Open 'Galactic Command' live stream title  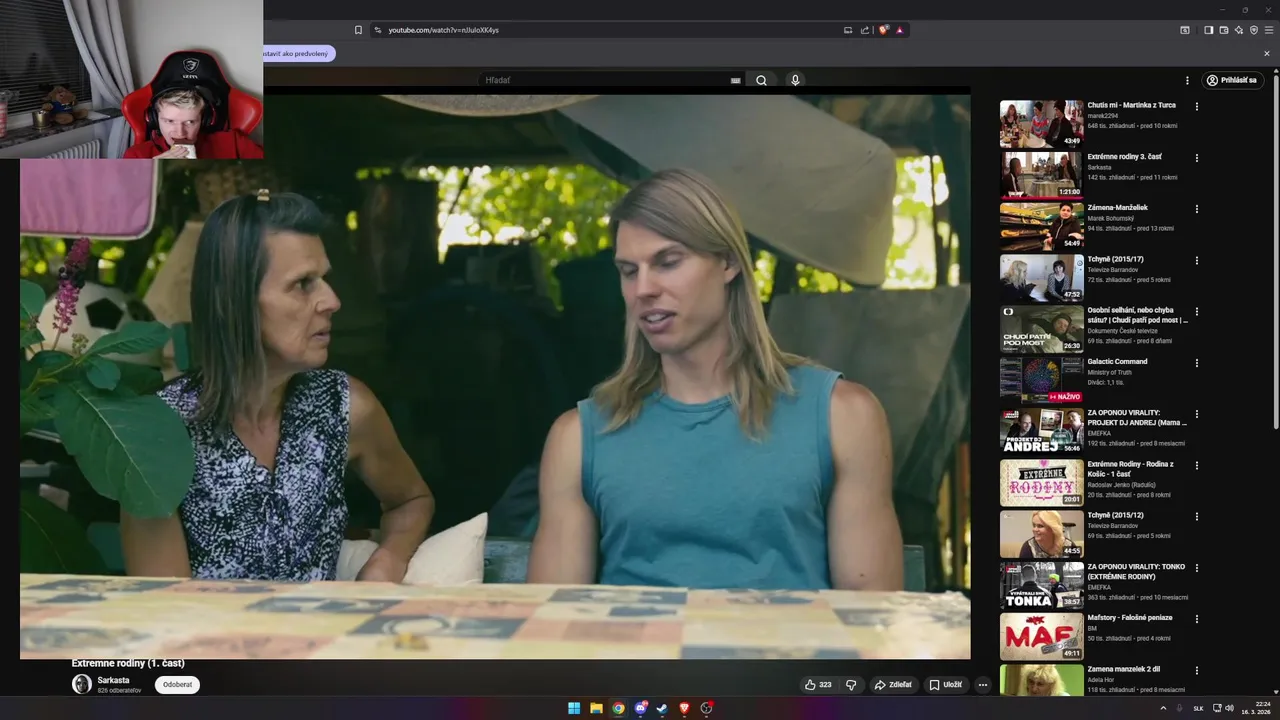pos(1117,361)
